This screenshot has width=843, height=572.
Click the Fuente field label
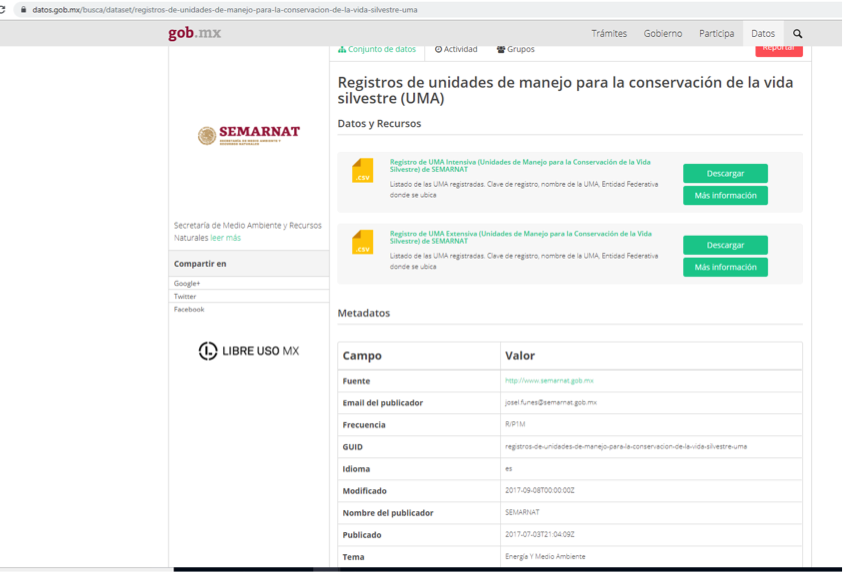pos(356,381)
